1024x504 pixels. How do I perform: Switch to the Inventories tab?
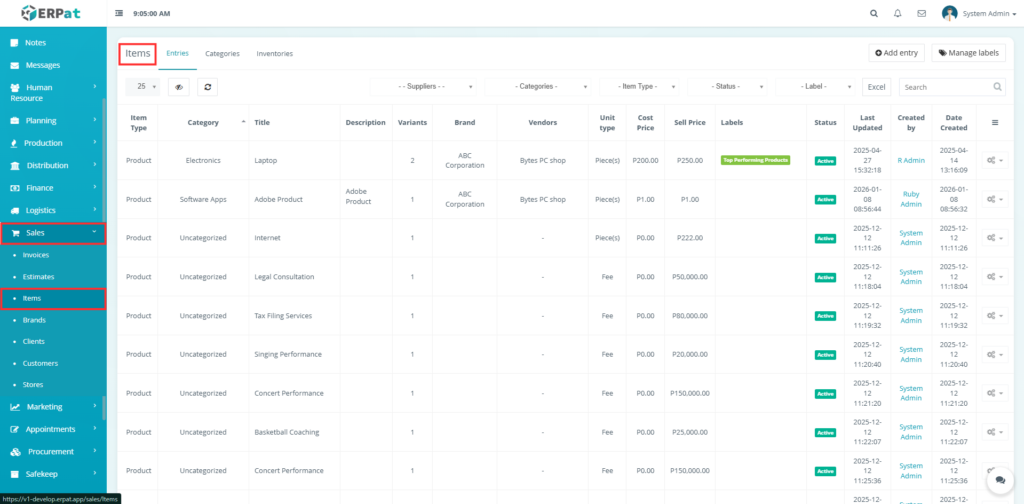pyautogui.click(x=274, y=53)
